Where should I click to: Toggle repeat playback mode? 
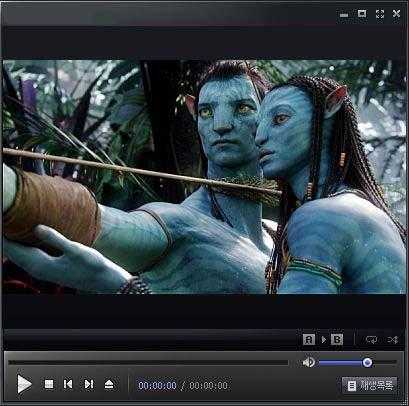(371, 340)
